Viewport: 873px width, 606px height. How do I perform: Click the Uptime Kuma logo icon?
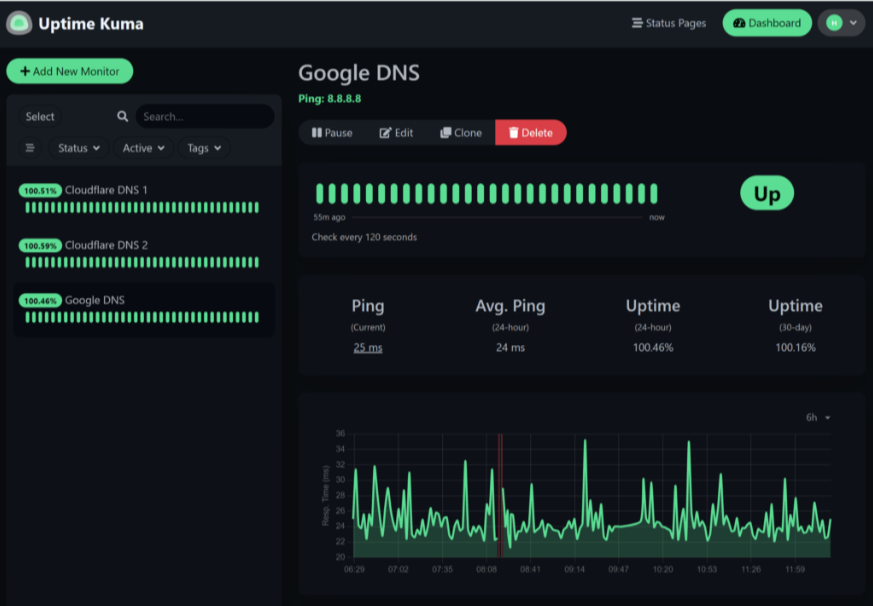[x=17, y=22]
